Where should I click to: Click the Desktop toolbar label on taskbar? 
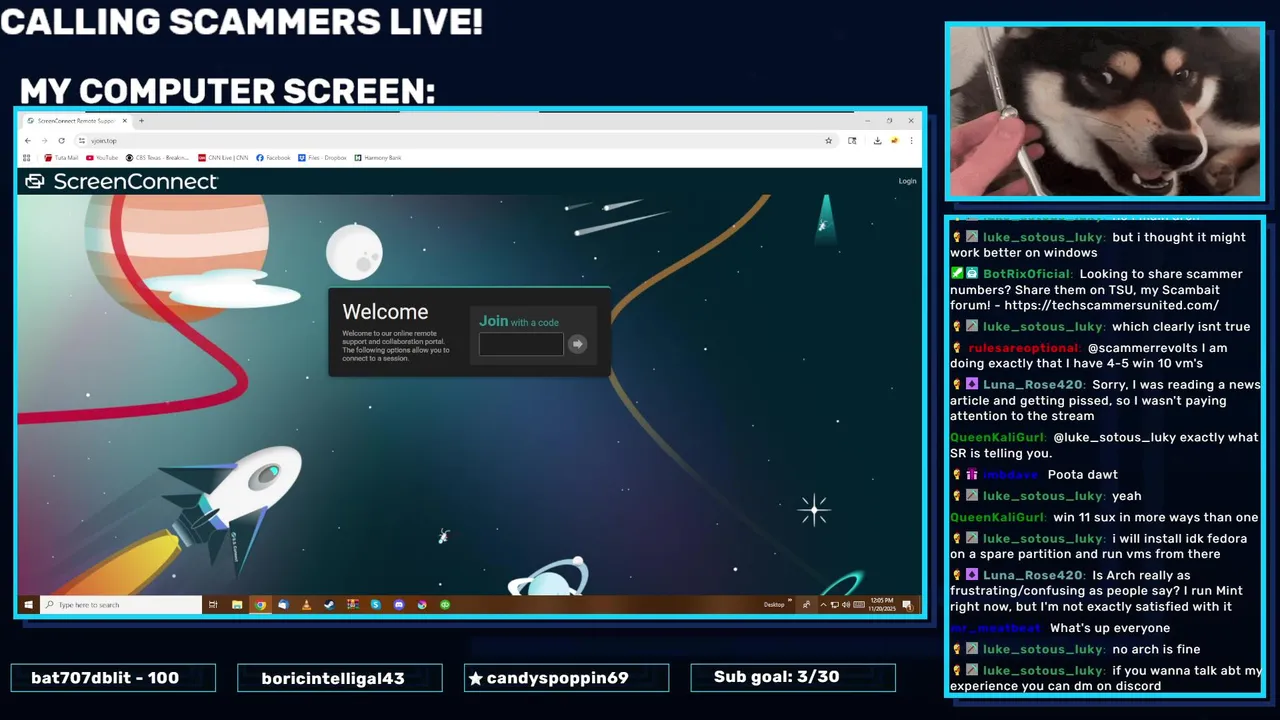[x=774, y=605]
